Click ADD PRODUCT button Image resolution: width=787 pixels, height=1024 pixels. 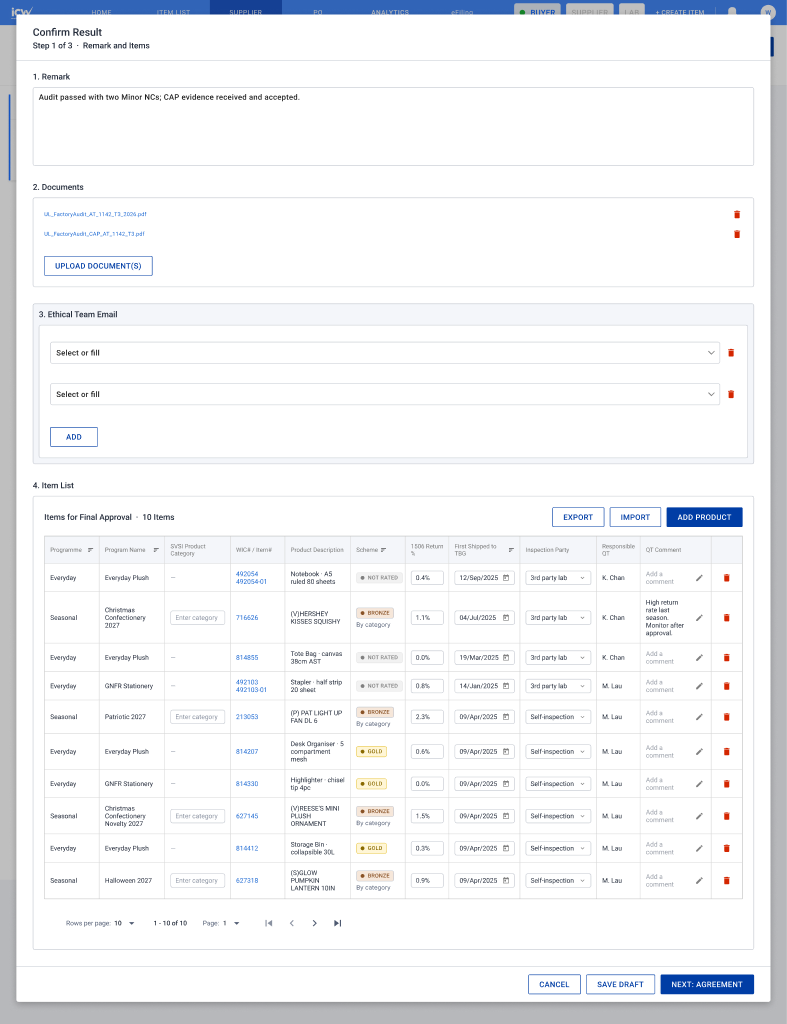(x=704, y=517)
